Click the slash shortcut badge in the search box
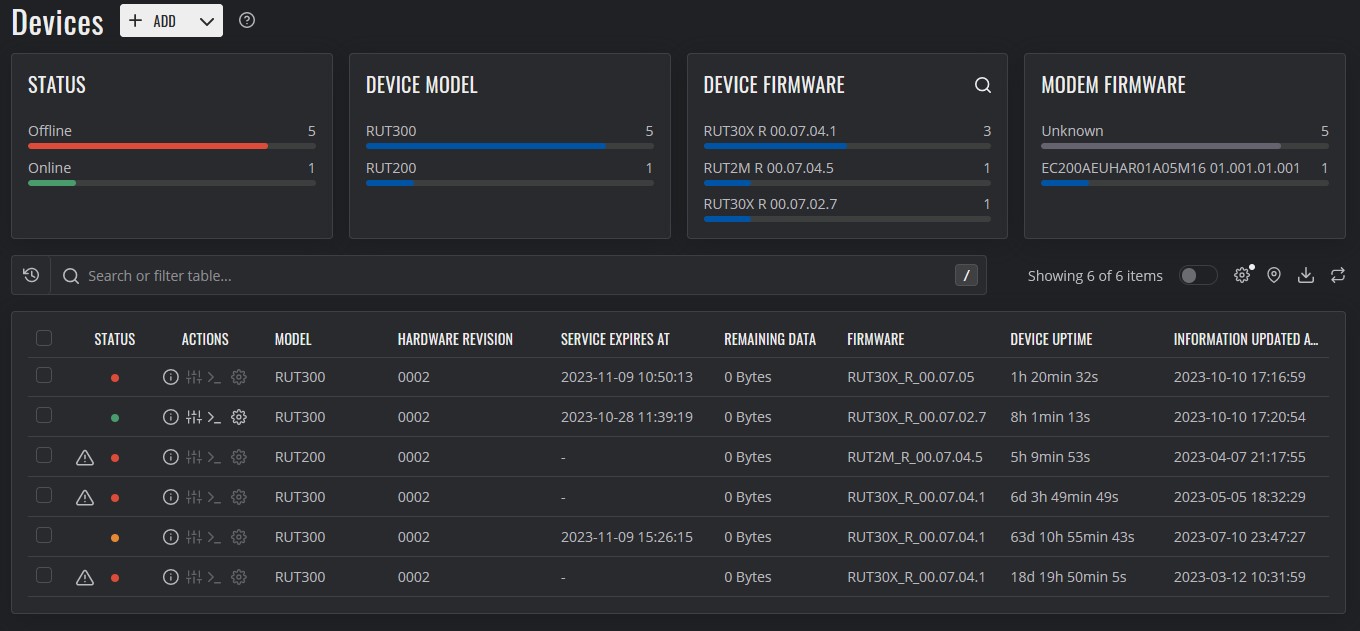This screenshot has height=631, width=1360. tap(966, 275)
